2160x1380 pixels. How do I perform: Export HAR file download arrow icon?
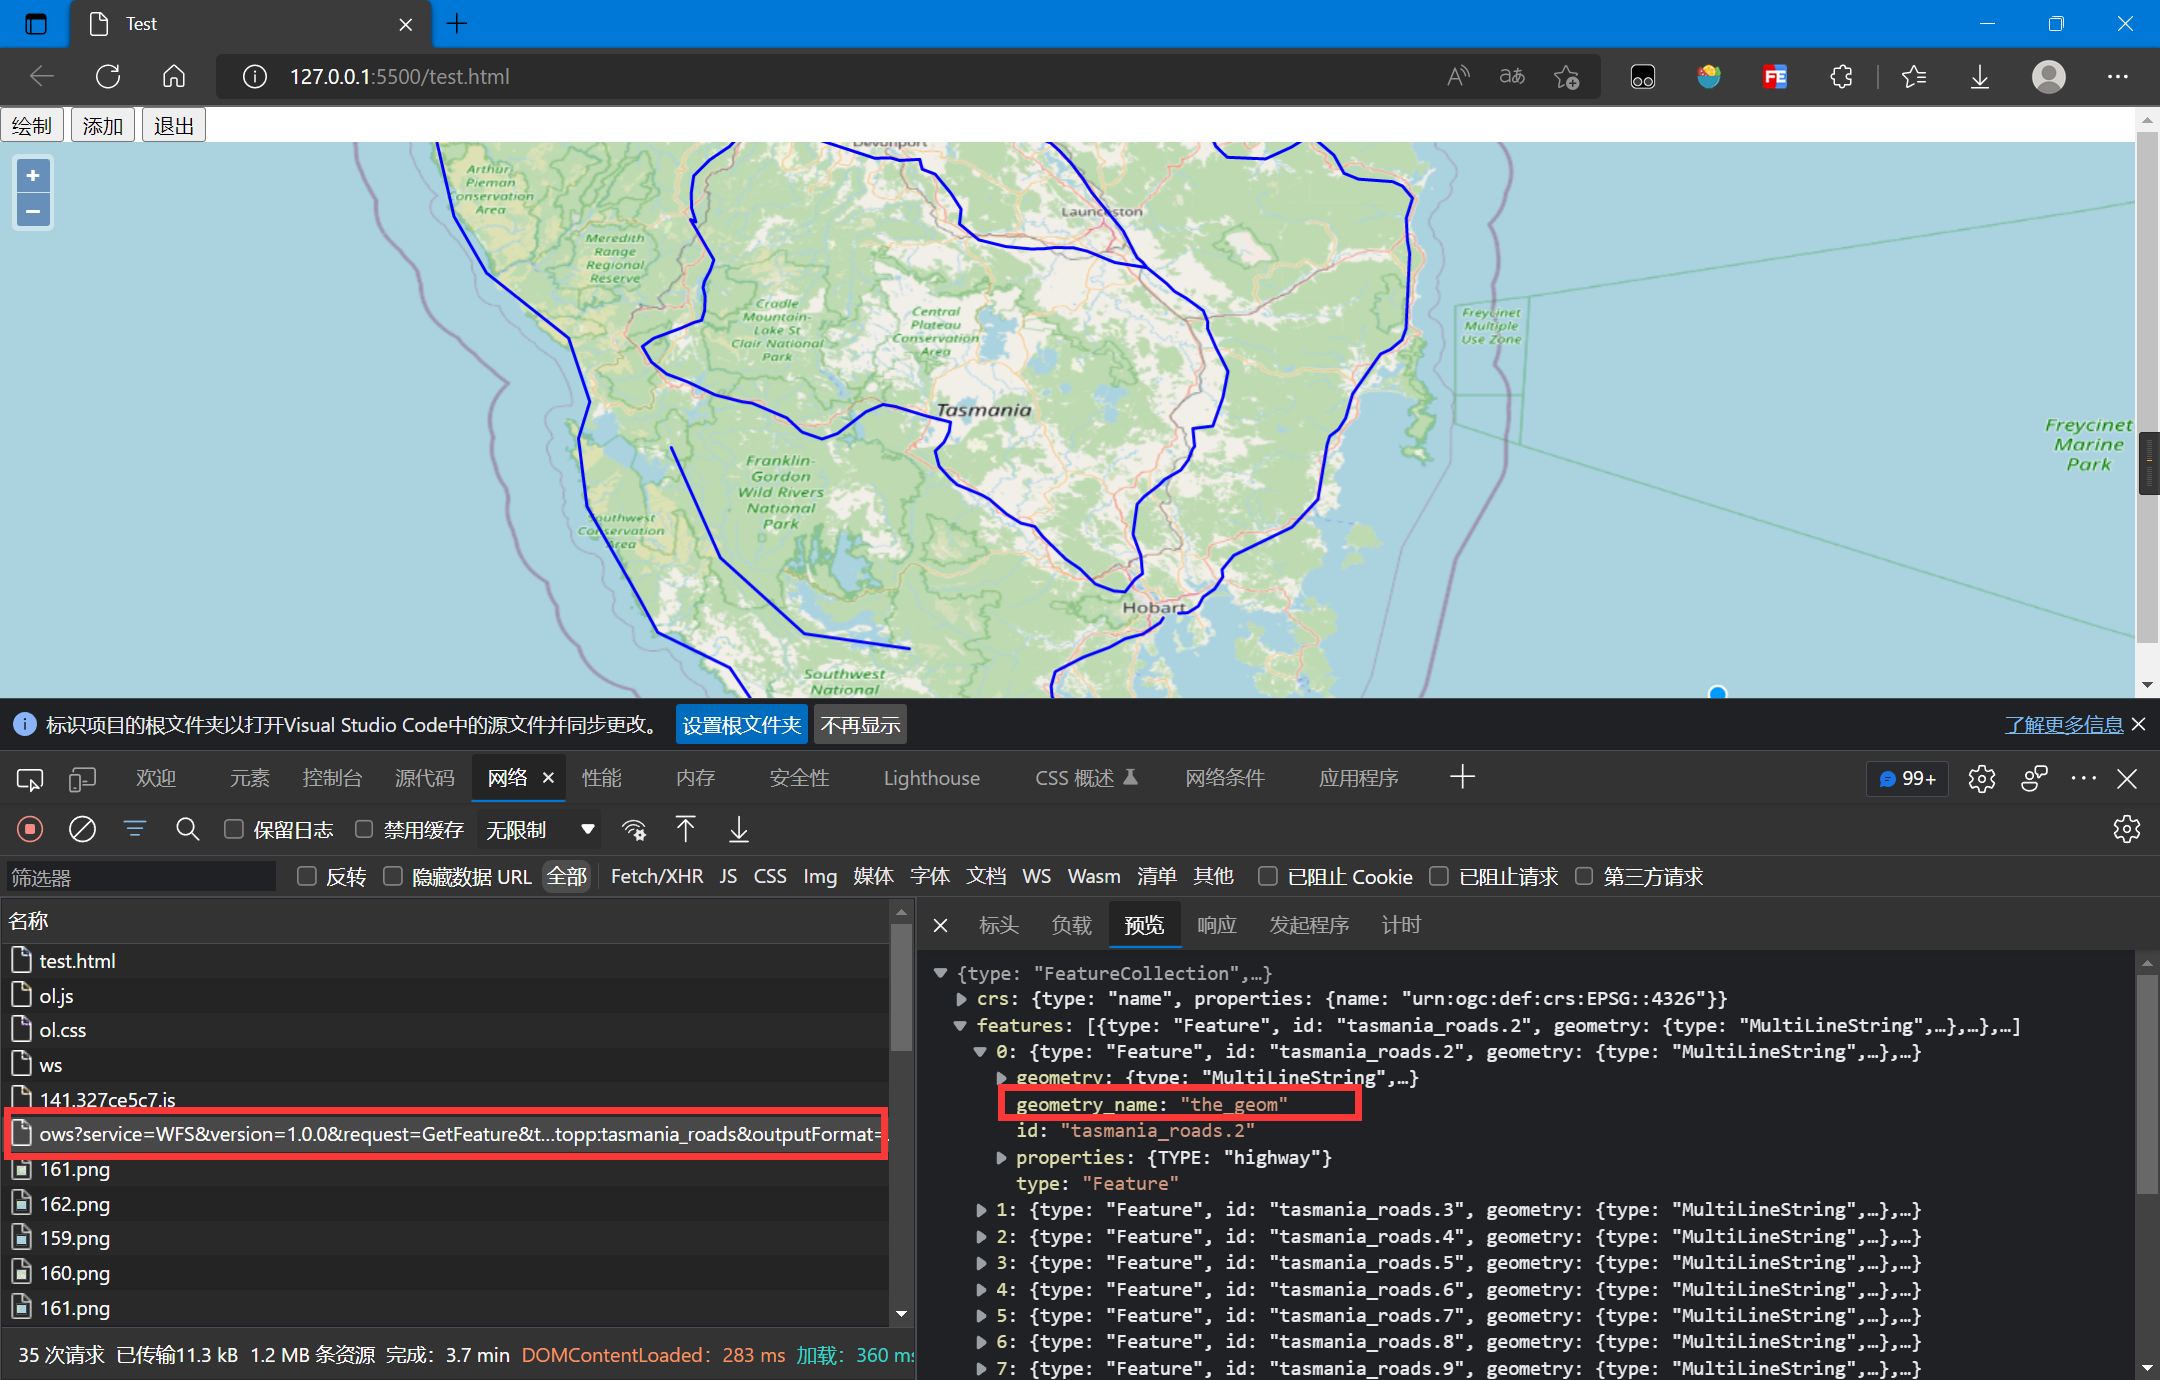pos(739,829)
